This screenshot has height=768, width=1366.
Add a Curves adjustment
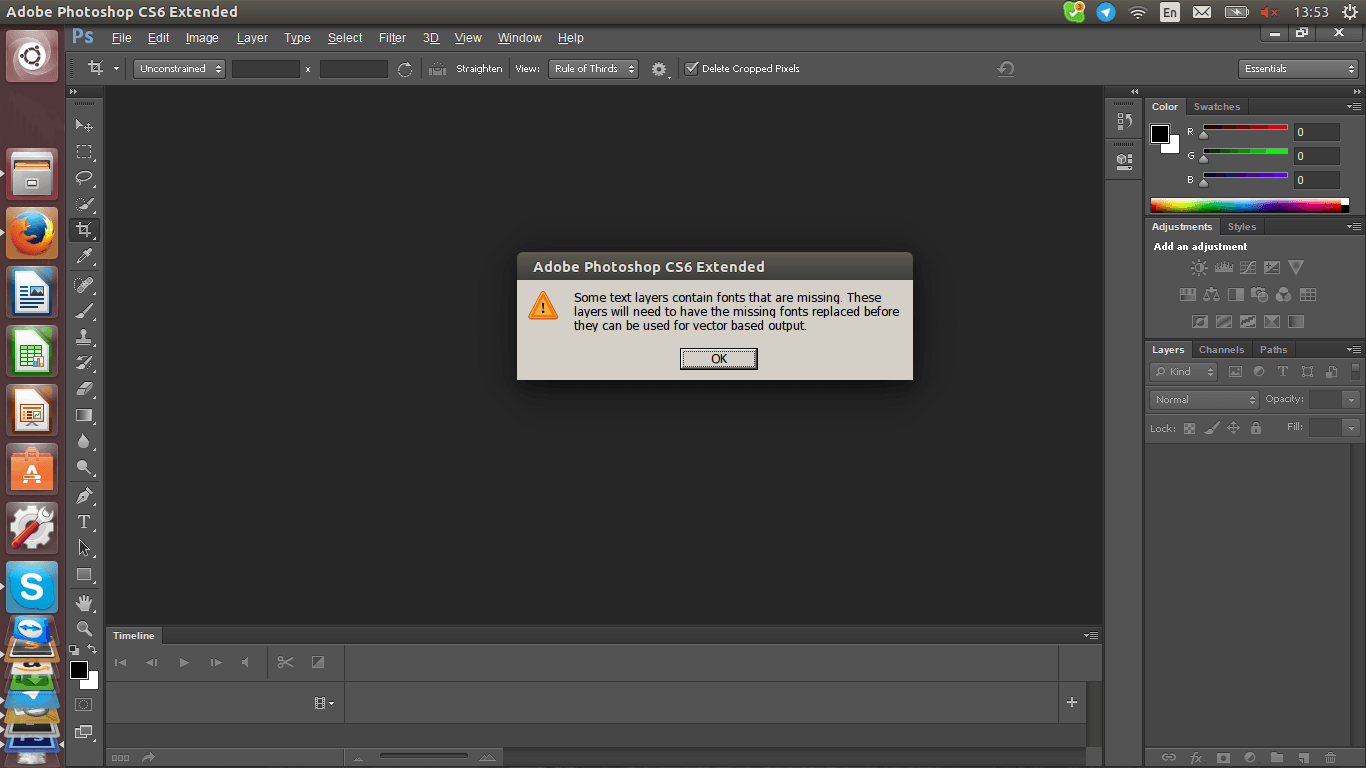tap(1248, 268)
